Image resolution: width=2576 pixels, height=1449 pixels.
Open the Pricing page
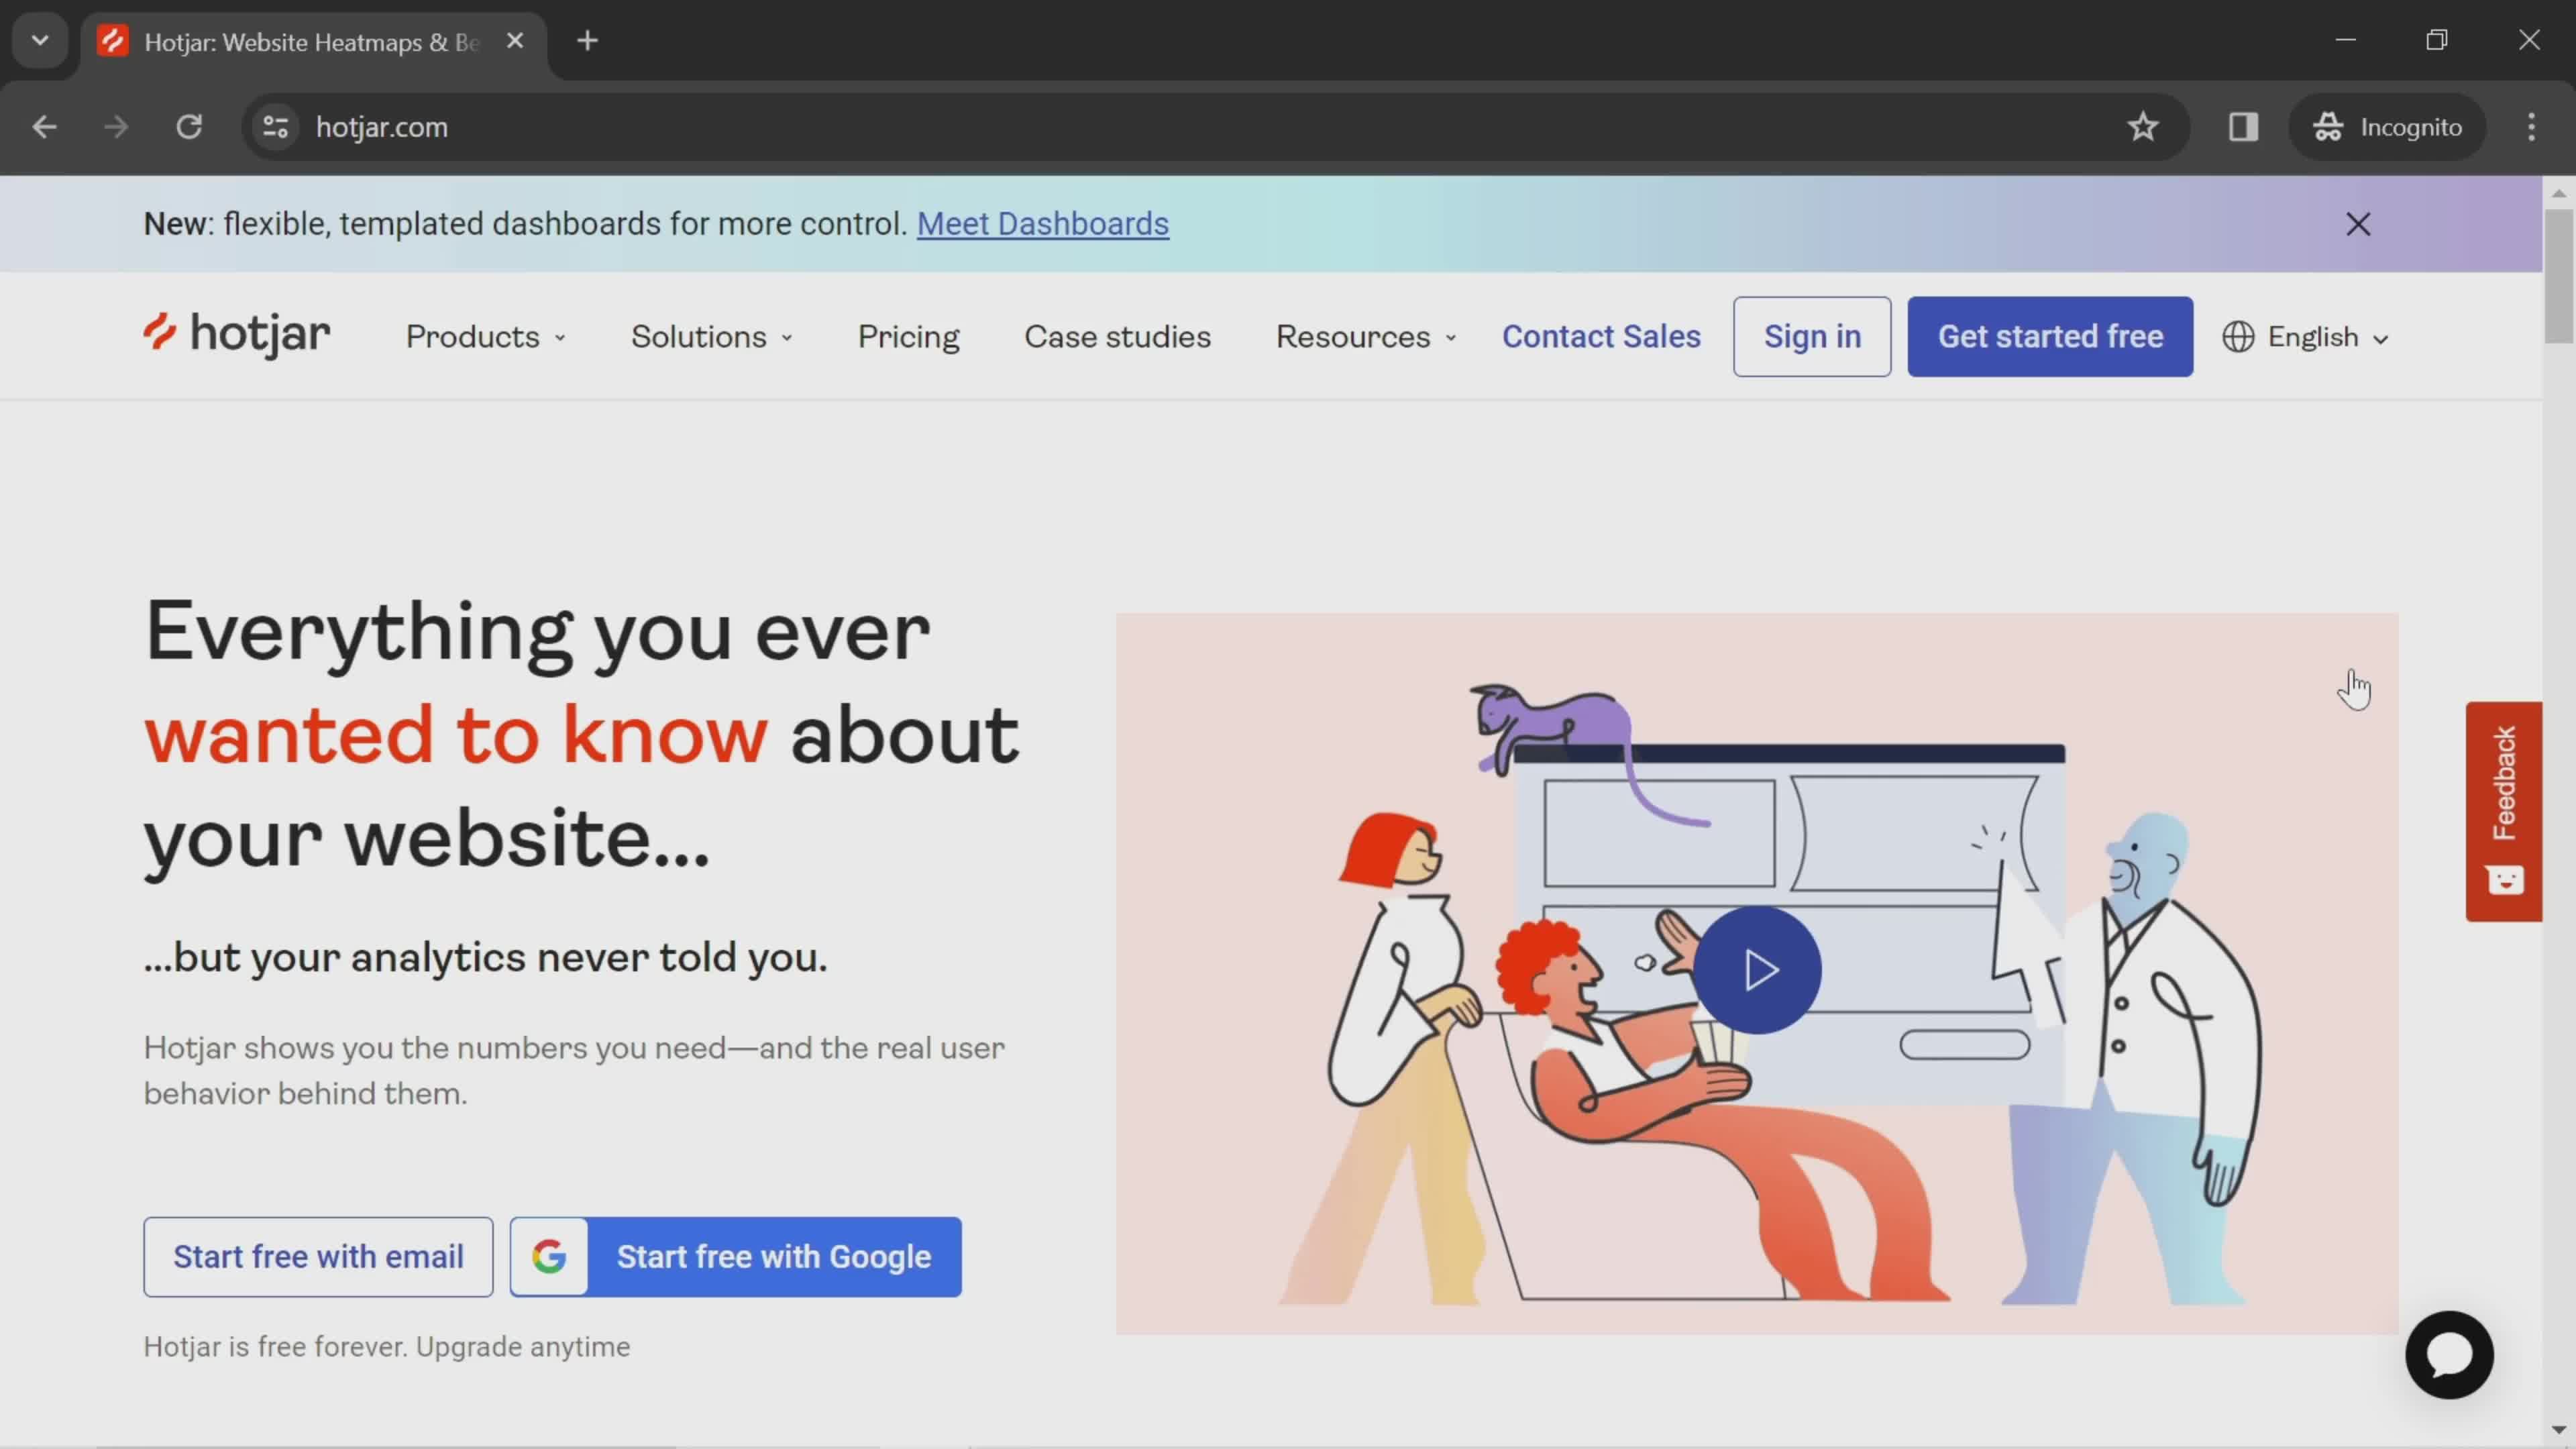[x=908, y=336]
